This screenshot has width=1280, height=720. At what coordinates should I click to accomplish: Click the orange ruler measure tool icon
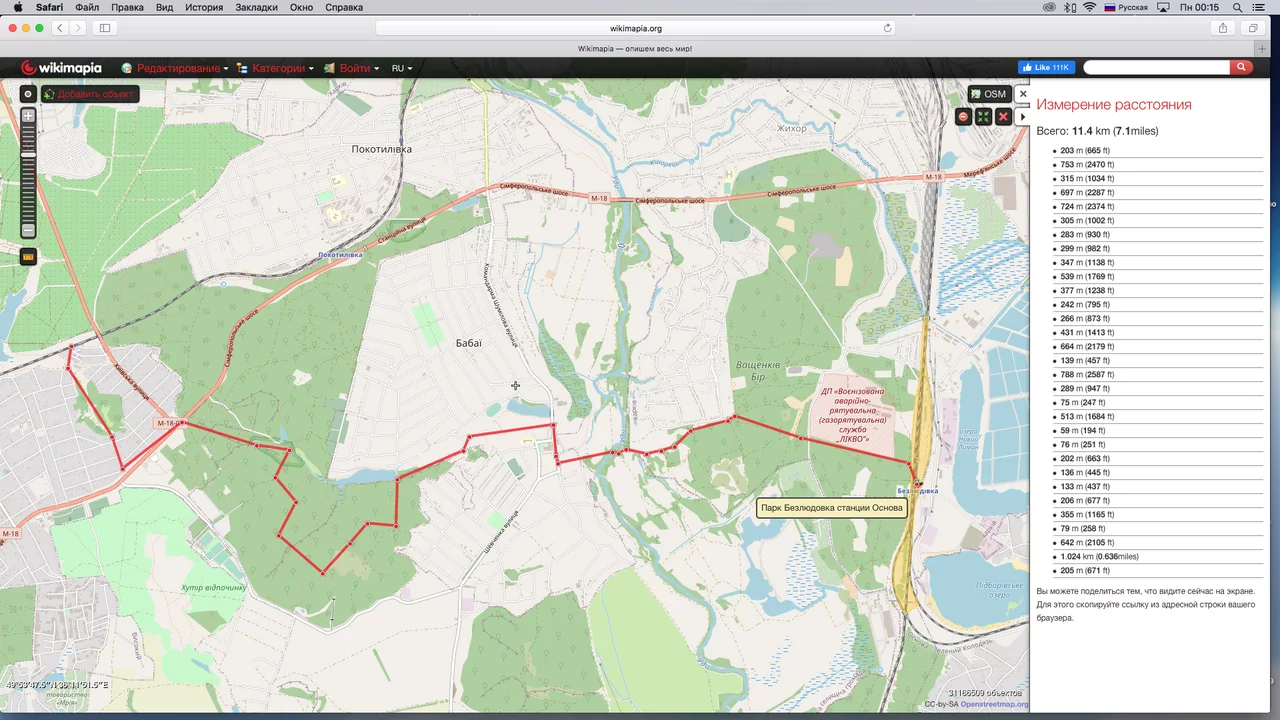tap(28, 257)
